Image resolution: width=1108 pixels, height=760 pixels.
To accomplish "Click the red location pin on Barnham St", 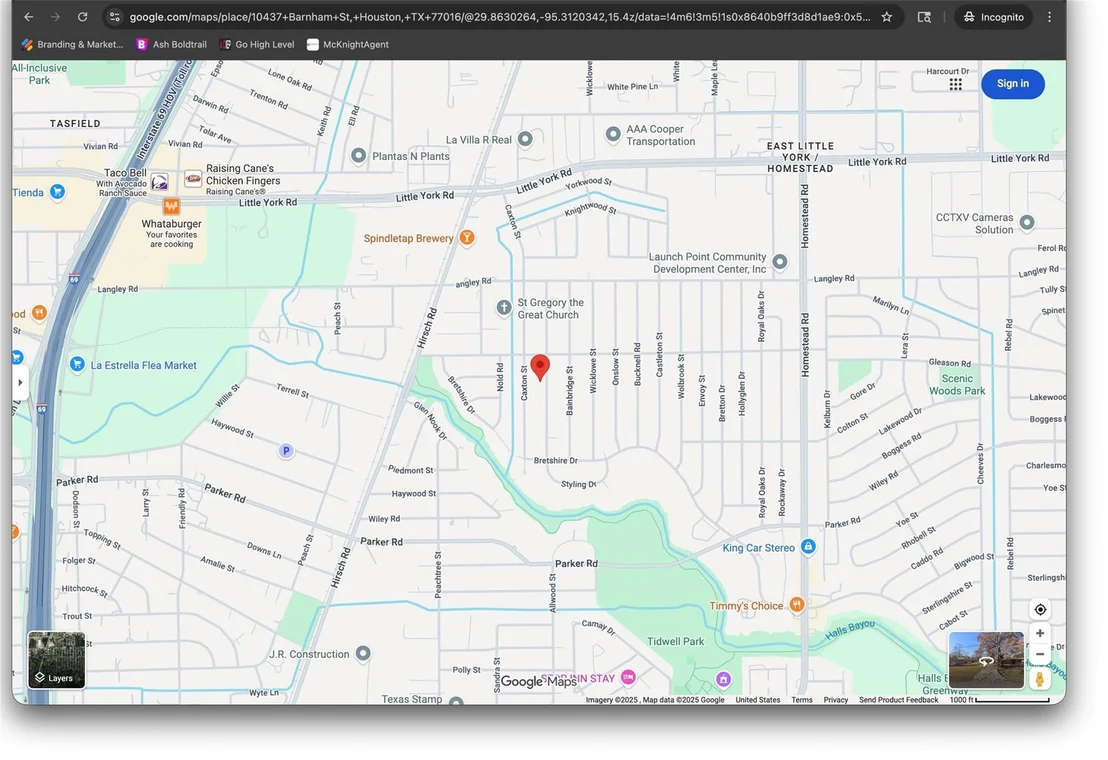I will [x=540, y=367].
